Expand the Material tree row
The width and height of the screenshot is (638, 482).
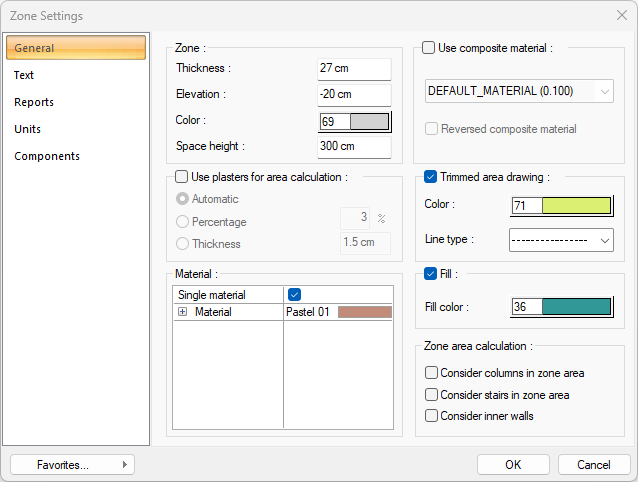point(183,312)
